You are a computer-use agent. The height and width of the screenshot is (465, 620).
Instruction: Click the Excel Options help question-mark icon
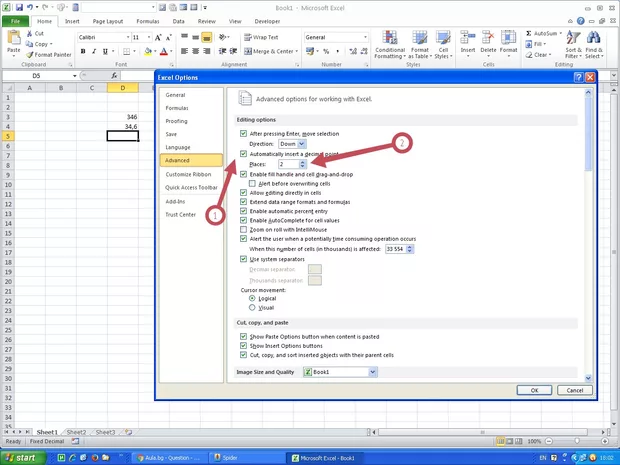click(x=578, y=77)
